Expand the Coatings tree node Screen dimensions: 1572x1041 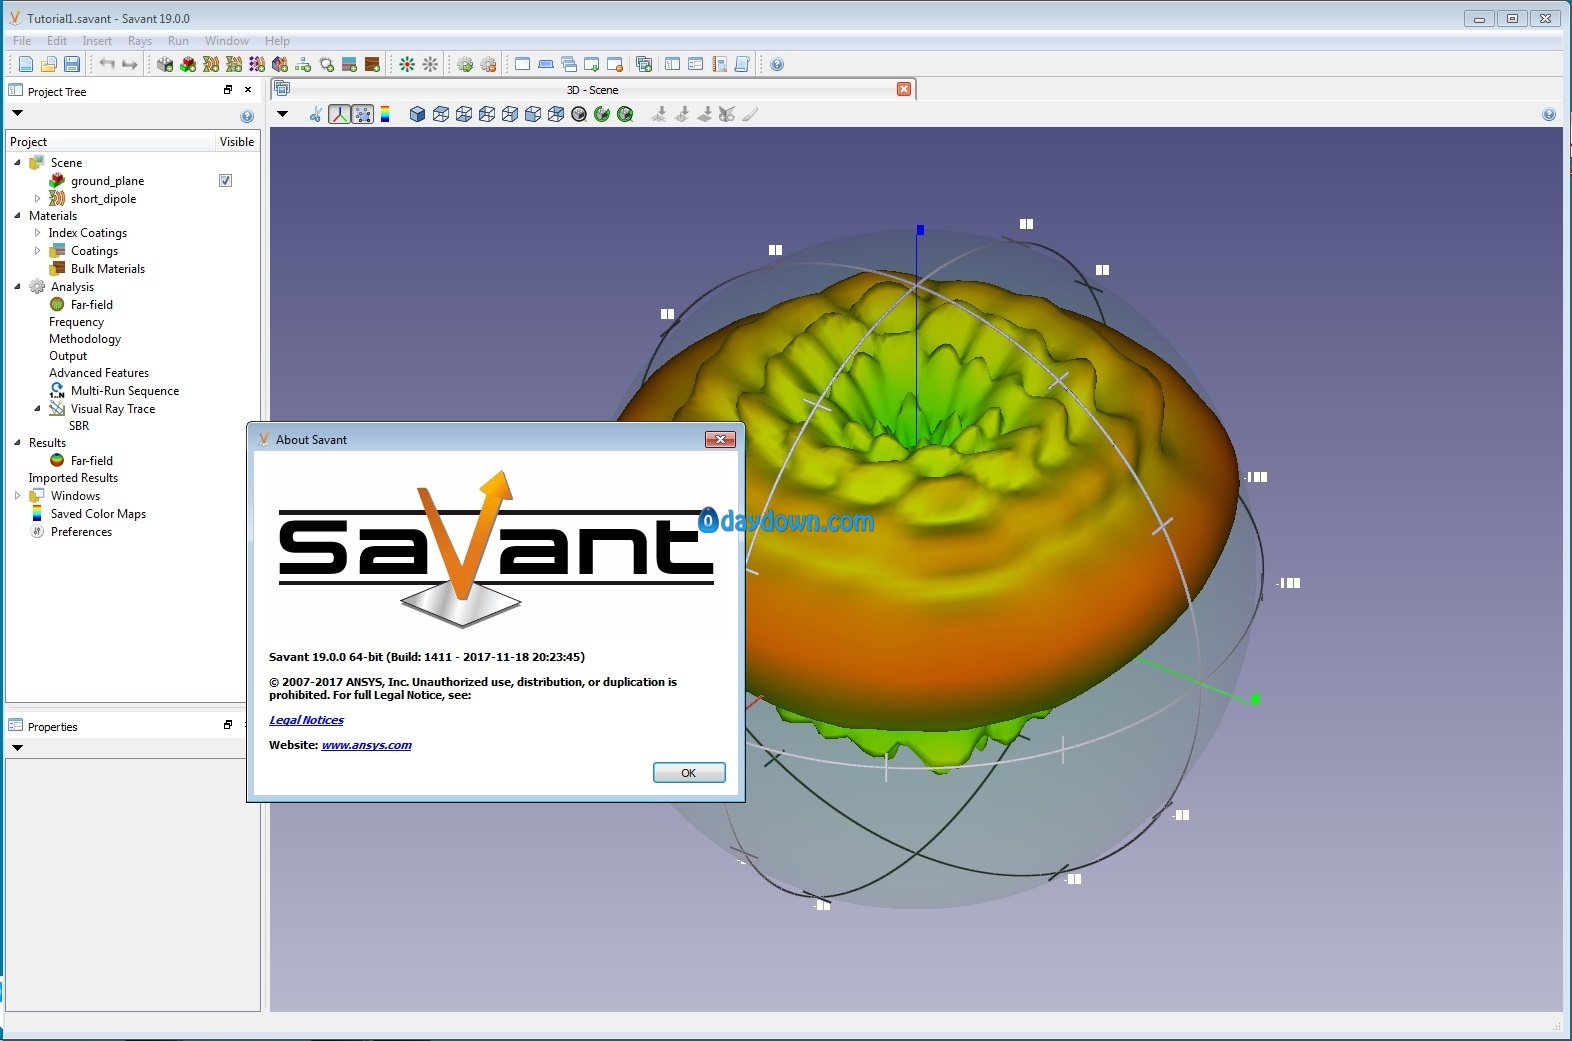pos(37,251)
